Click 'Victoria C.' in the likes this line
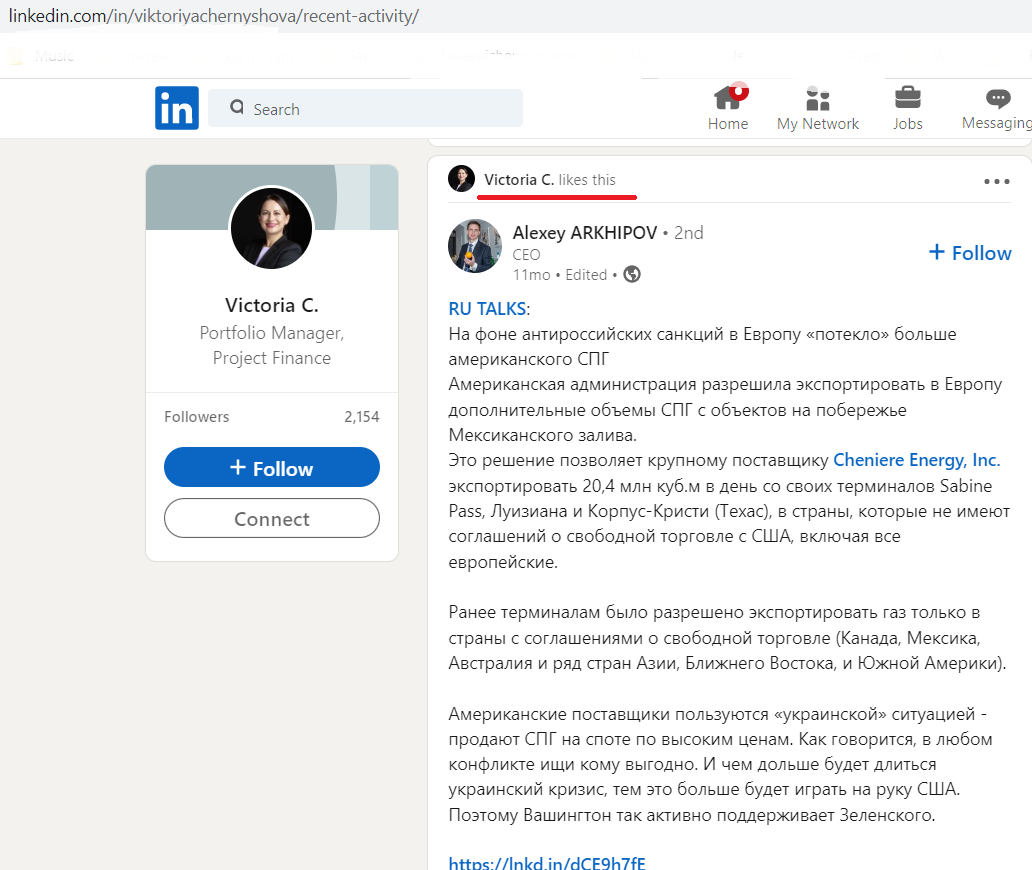The height and width of the screenshot is (870, 1032). [x=519, y=180]
